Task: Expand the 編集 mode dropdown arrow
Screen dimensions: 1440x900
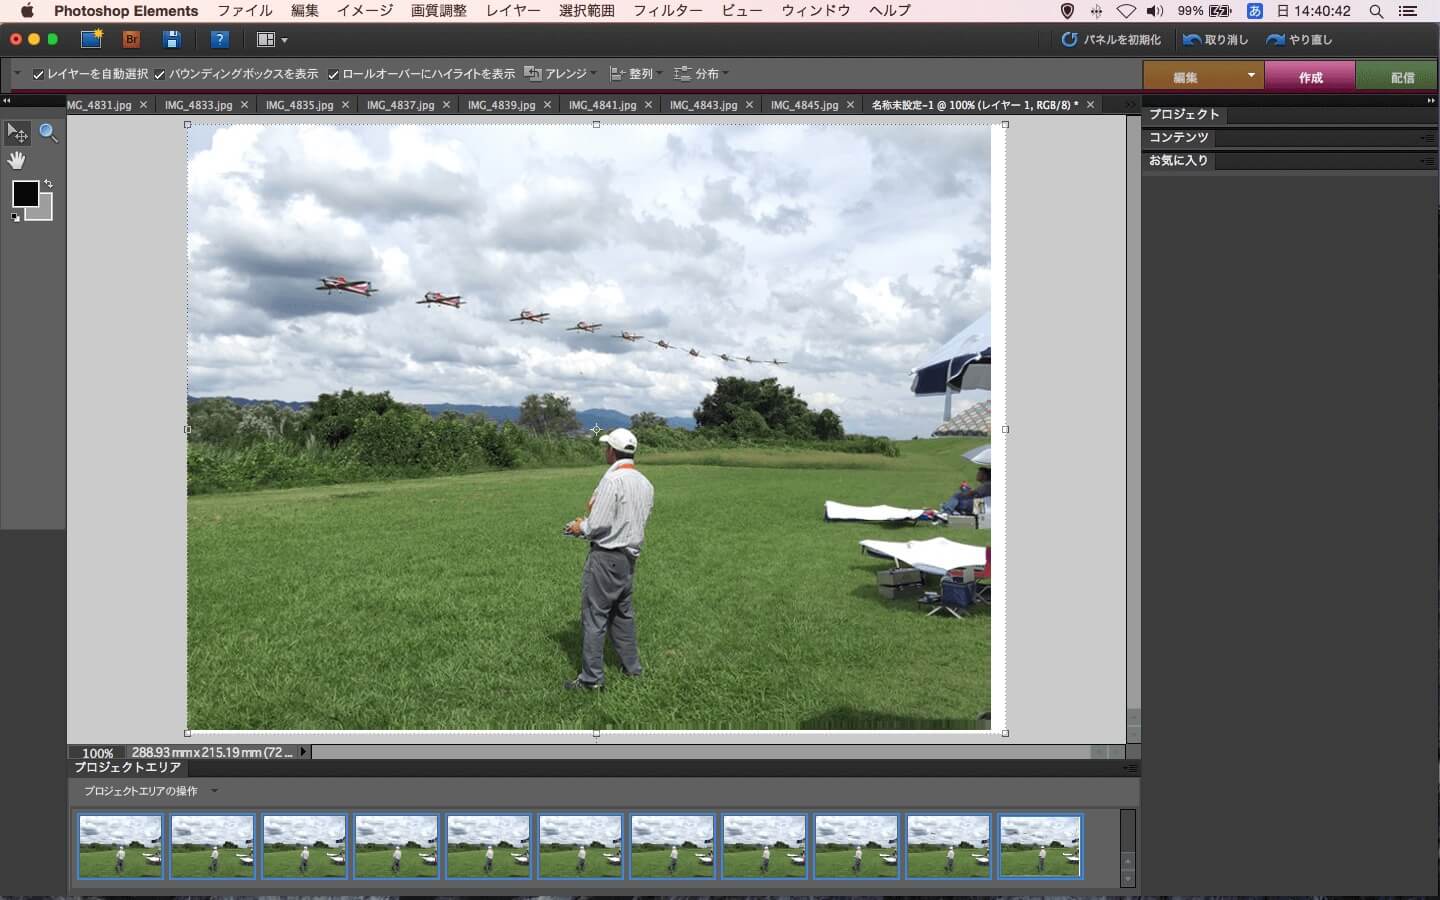Action: tap(1250, 76)
